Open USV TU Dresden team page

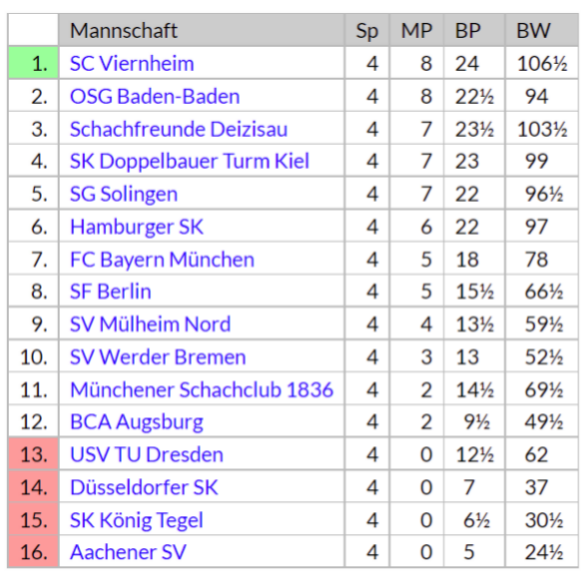coord(147,455)
